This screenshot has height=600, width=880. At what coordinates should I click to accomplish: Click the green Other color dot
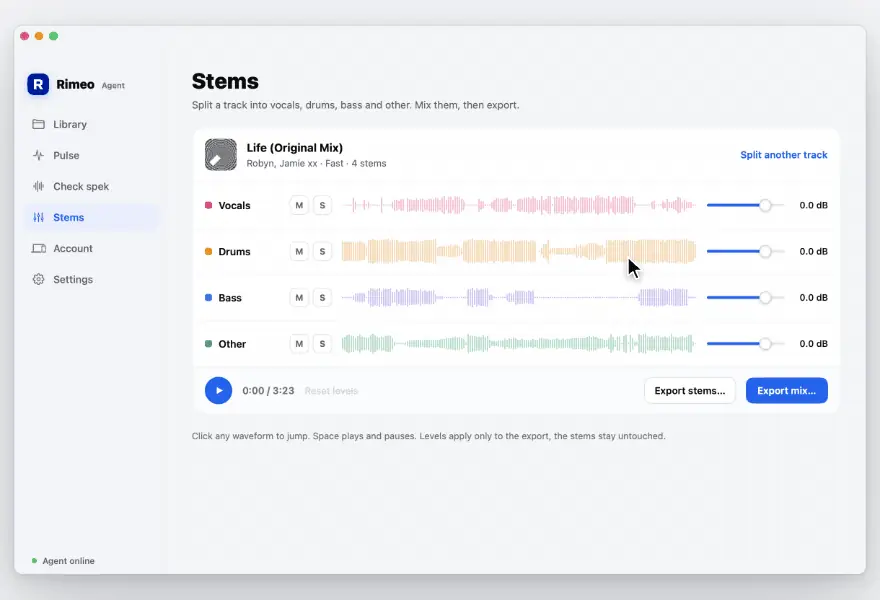[208, 343]
